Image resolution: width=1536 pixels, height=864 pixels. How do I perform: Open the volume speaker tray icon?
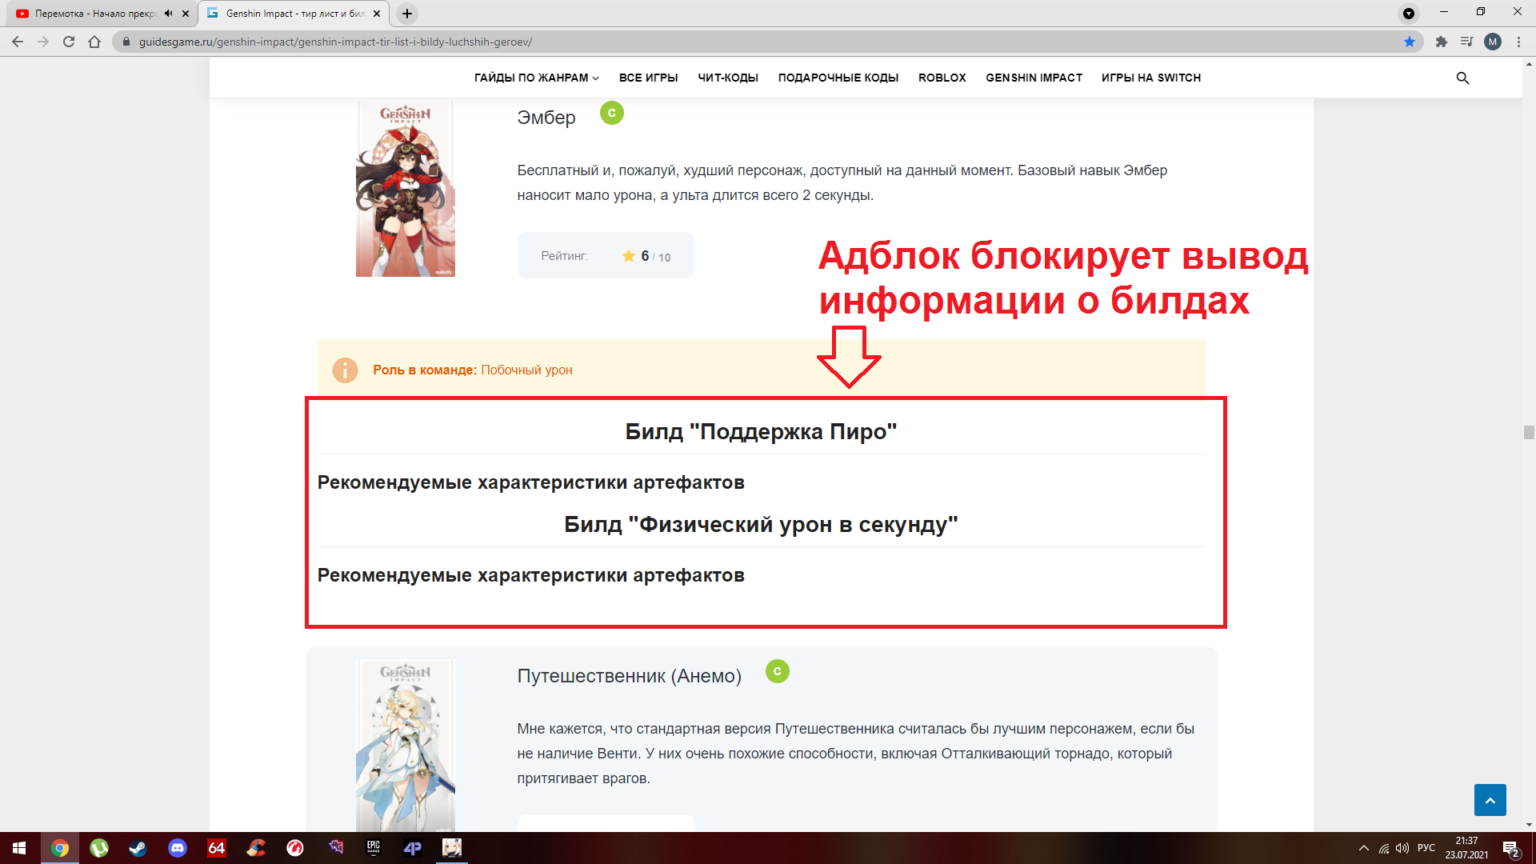pos(1402,848)
